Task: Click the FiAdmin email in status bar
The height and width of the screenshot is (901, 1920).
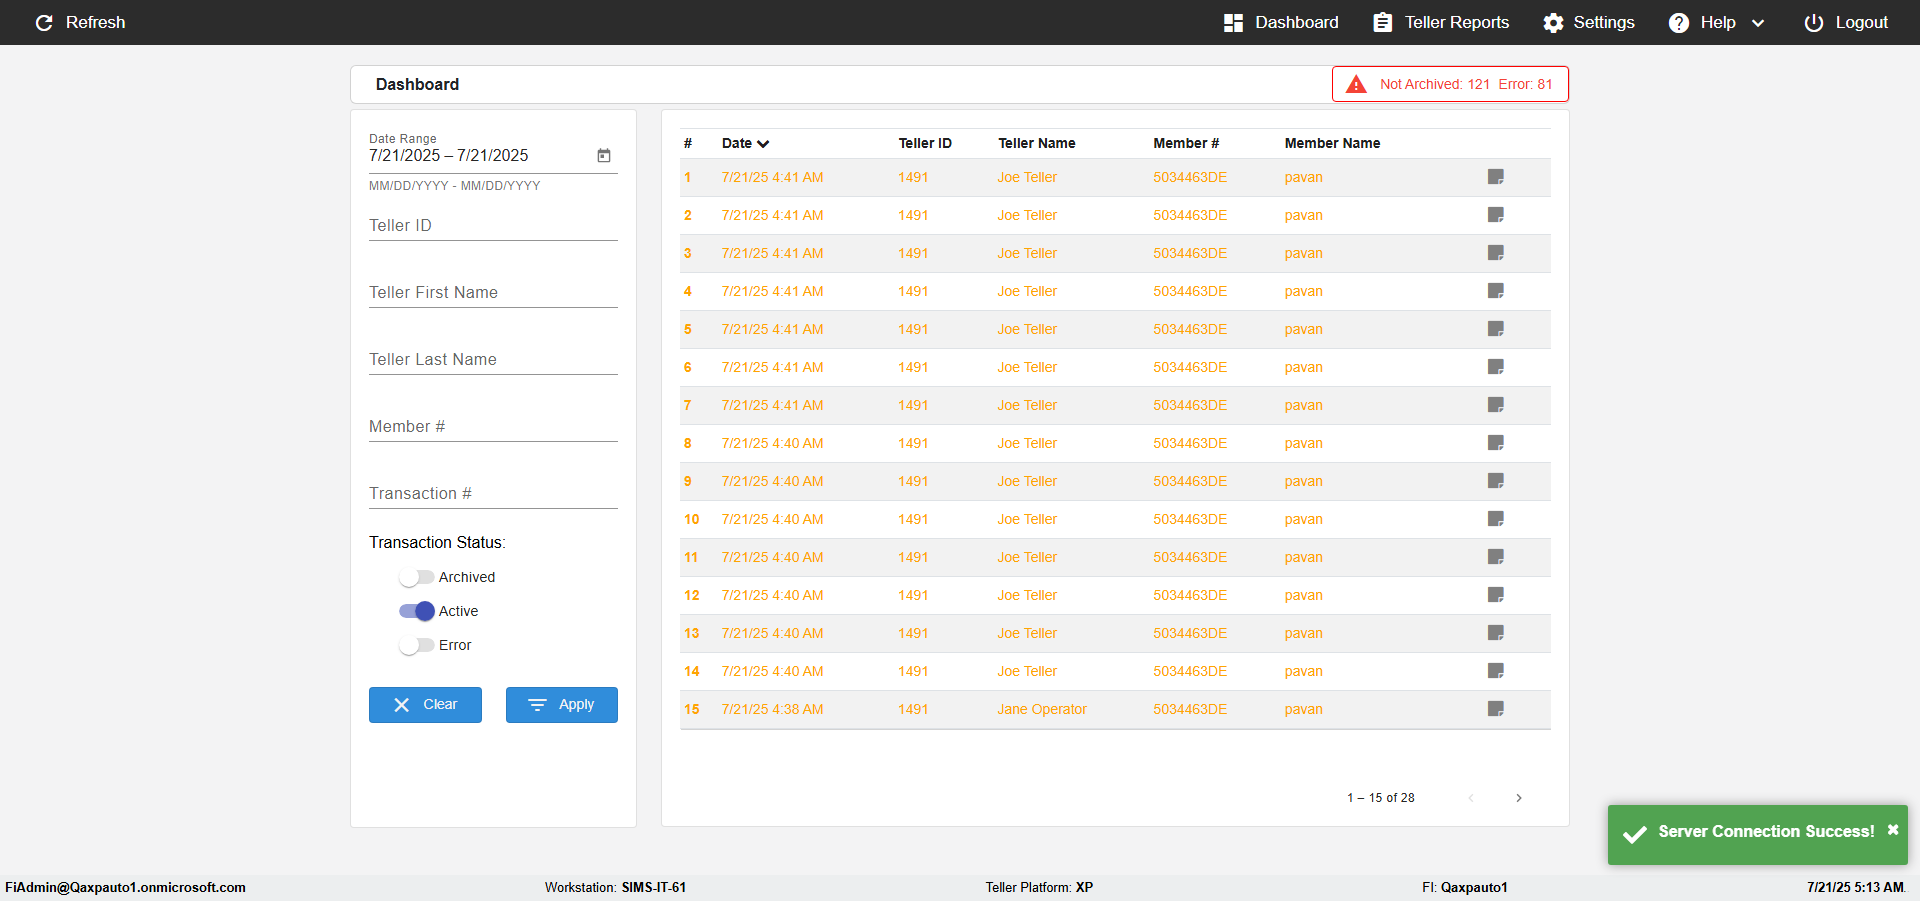Action: [126, 887]
